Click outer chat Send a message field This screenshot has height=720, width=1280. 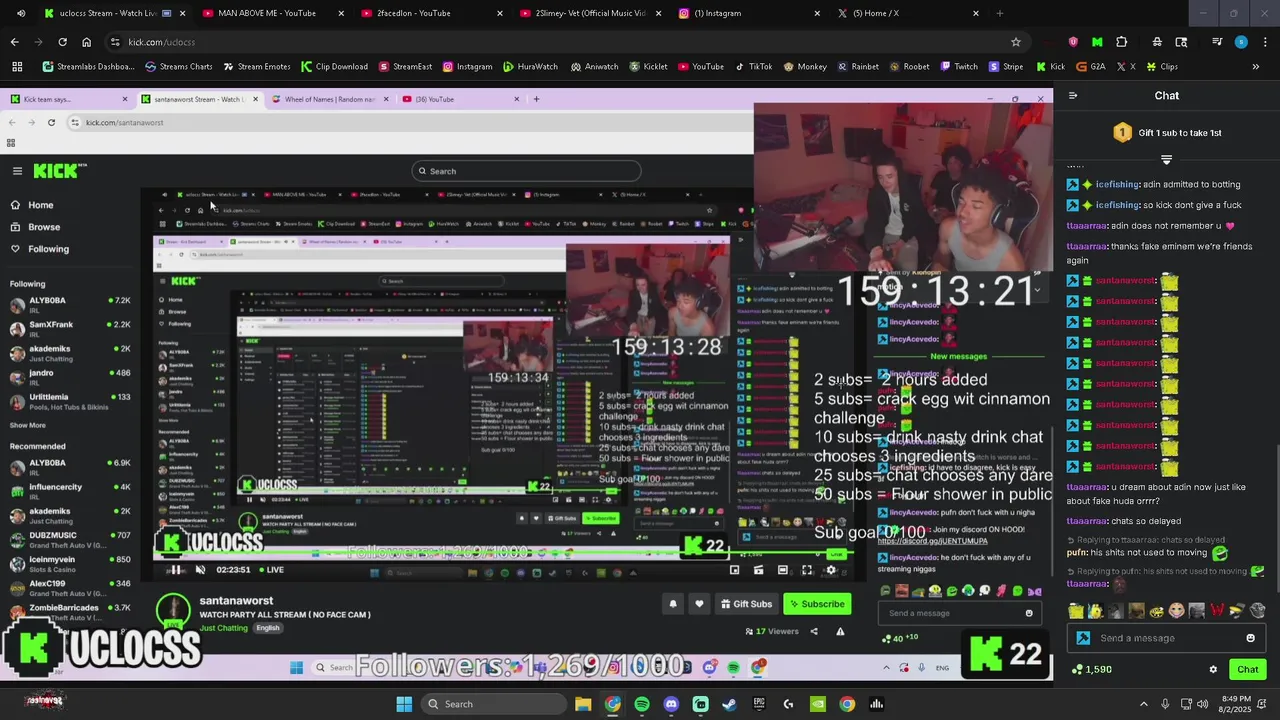point(1166,638)
